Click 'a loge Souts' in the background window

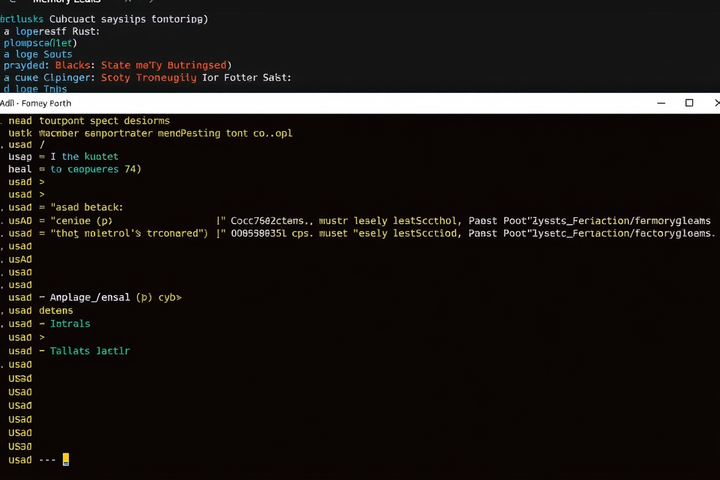(38, 54)
